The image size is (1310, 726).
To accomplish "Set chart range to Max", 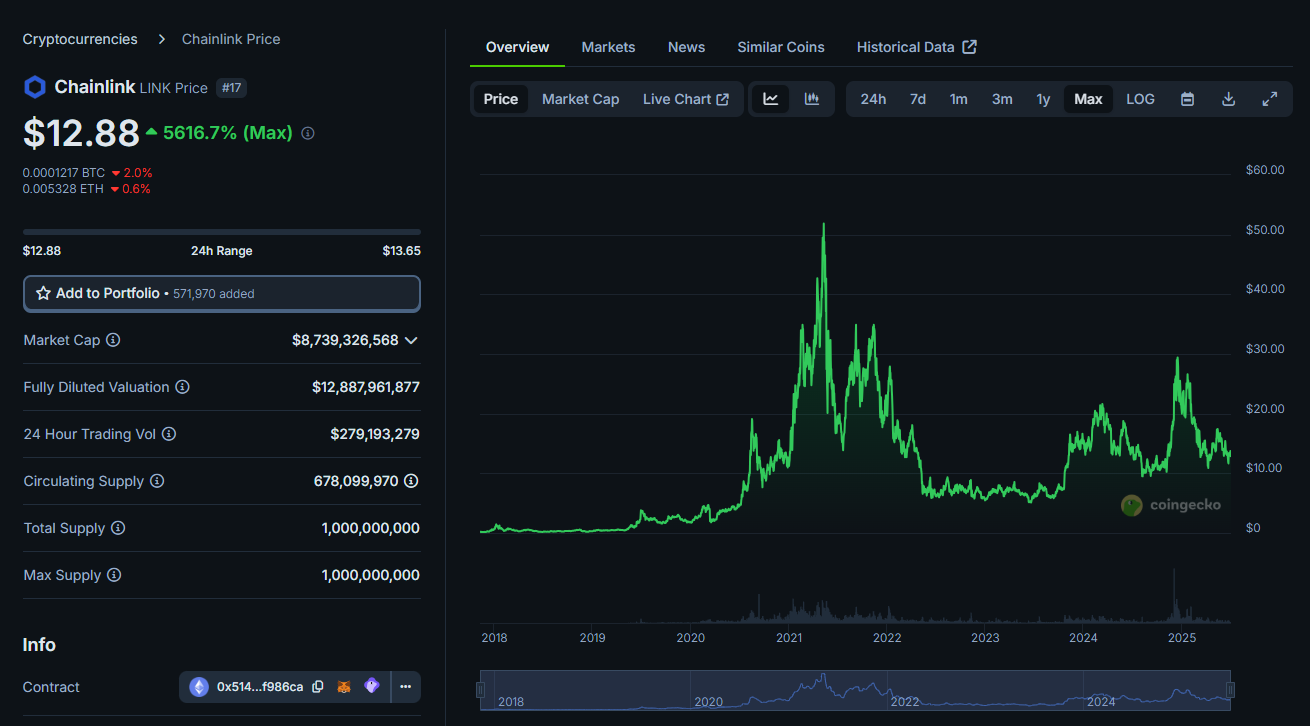I will click(x=1088, y=99).
